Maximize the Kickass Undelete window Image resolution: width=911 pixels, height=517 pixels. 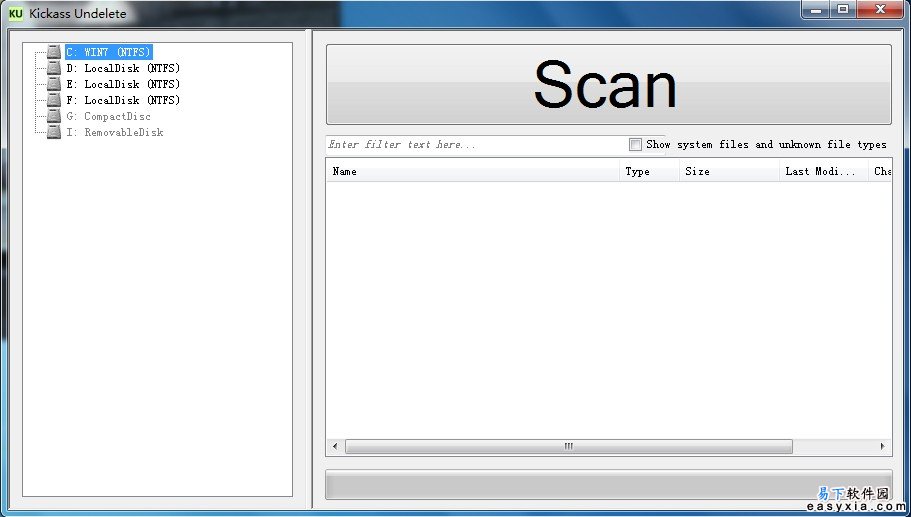point(843,10)
